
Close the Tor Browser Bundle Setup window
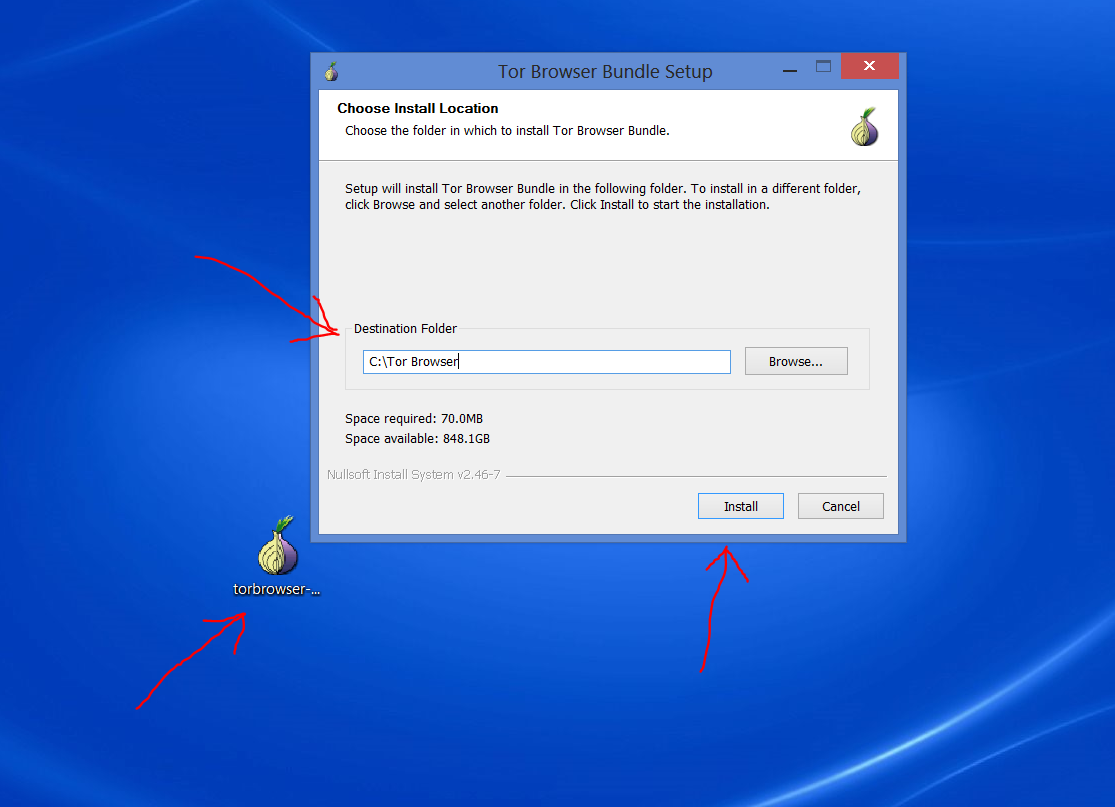point(870,66)
